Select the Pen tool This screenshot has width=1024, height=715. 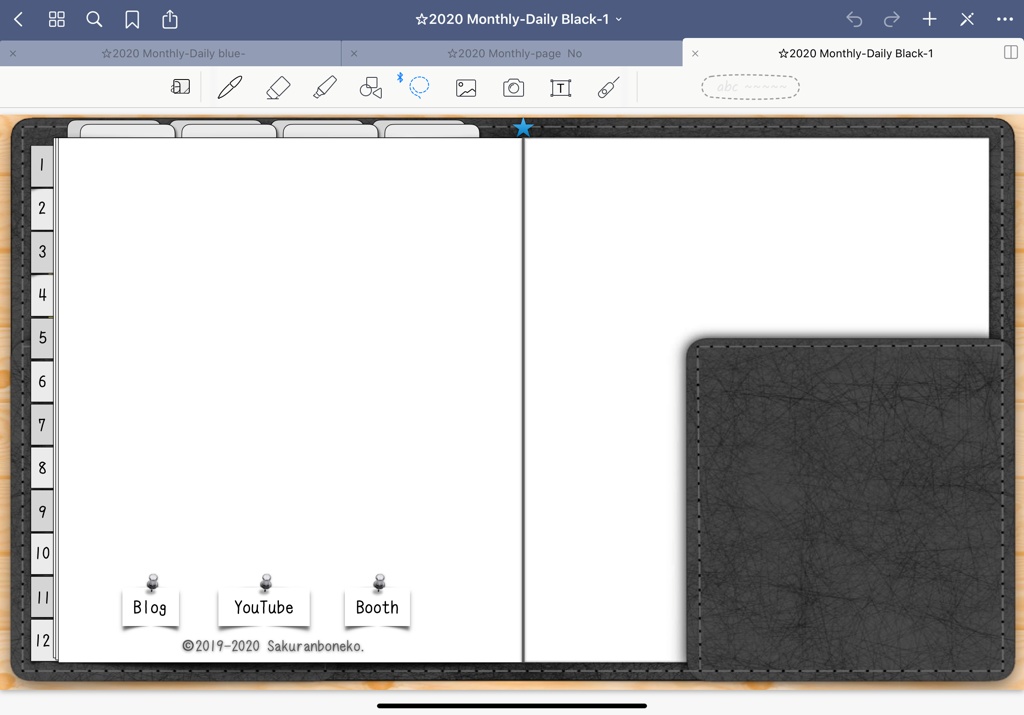click(230, 87)
